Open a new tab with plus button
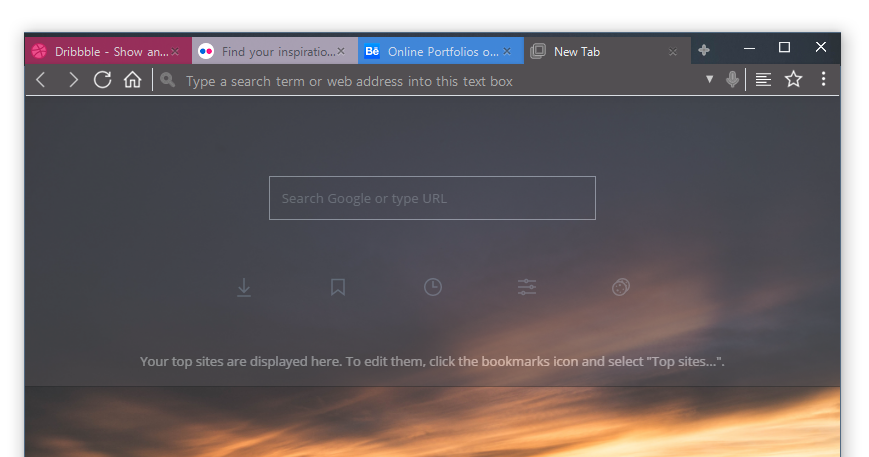Image resolution: width=869 pixels, height=457 pixels. (x=704, y=50)
